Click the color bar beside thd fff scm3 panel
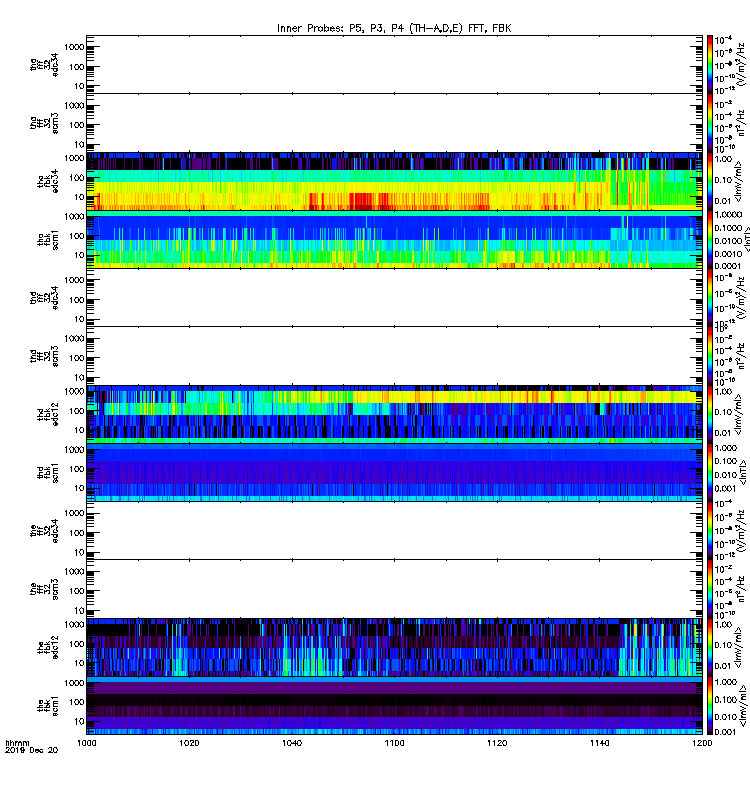The height and width of the screenshot is (800, 750). [710, 356]
